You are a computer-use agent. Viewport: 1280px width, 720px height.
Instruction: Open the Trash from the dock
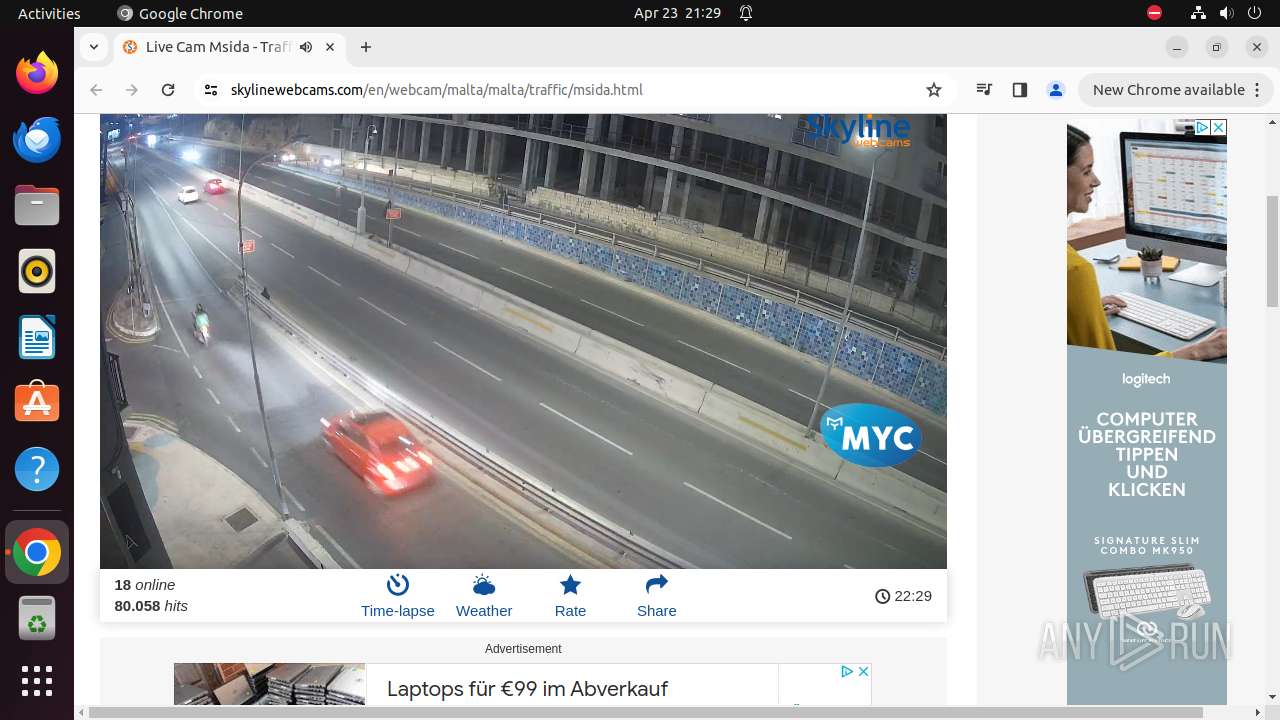[37, 619]
